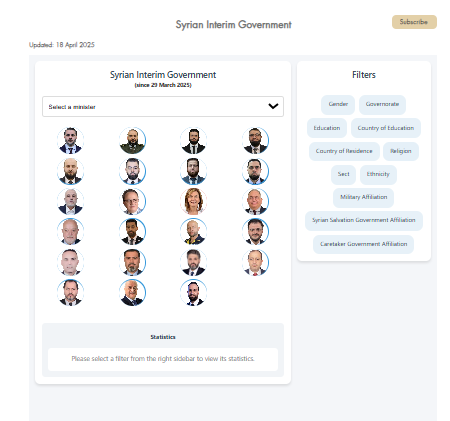Apply the Governorate filter

tap(382, 104)
